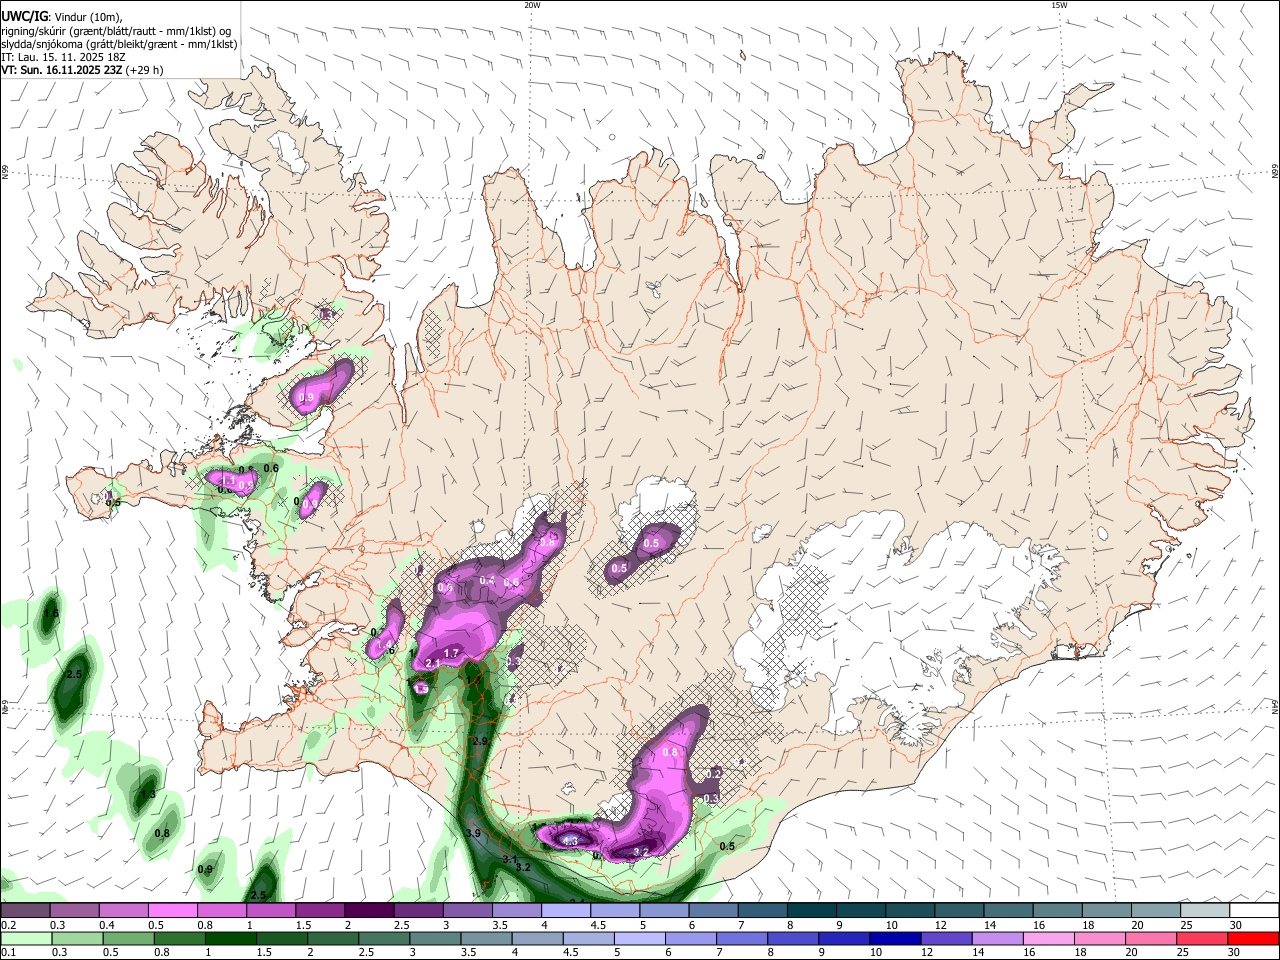Select the snow scale swatch from 1 to 1.5
The width and height of the screenshot is (1280, 960).
pos(270,910)
